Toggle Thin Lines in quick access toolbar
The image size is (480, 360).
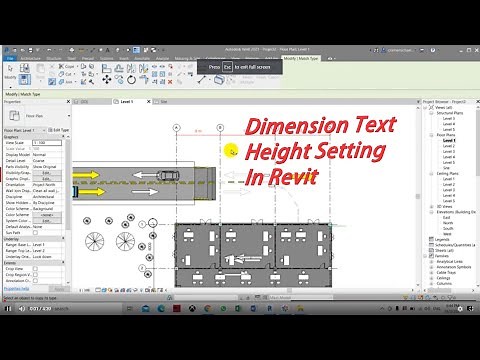tap(136, 50)
